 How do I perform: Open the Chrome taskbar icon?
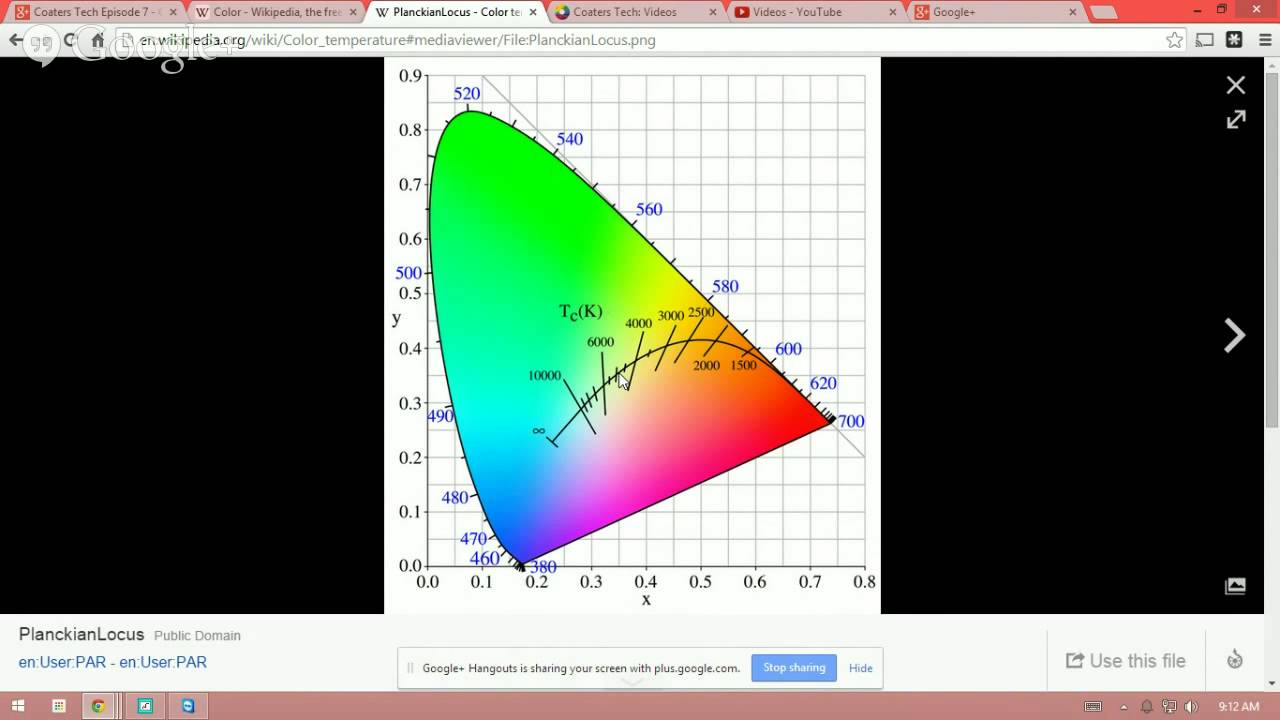(x=98, y=706)
